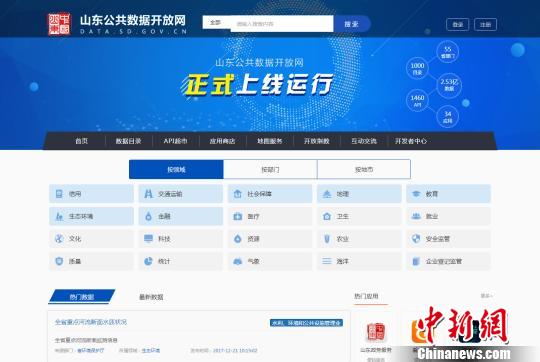Open the 科技 technology category icon

tap(148, 238)
